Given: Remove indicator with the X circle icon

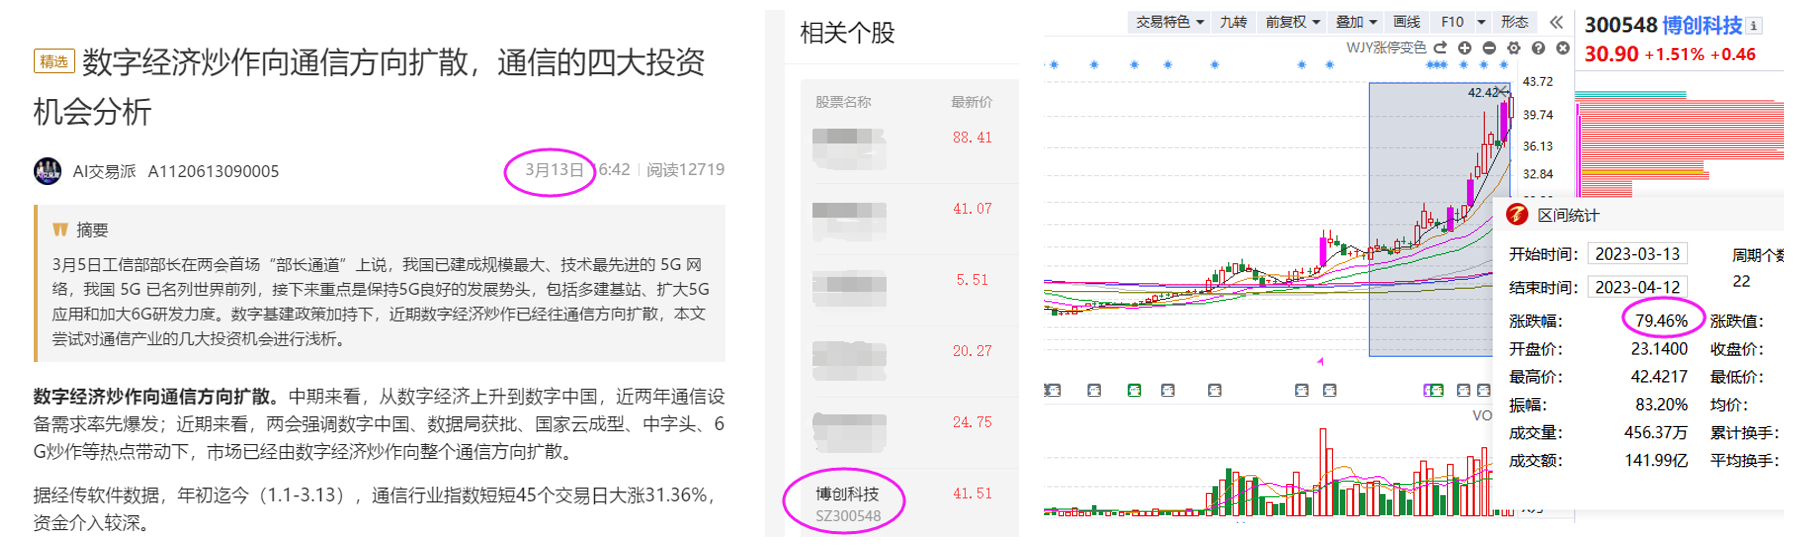Looking at the screenshot, I should coord(1562,47).
